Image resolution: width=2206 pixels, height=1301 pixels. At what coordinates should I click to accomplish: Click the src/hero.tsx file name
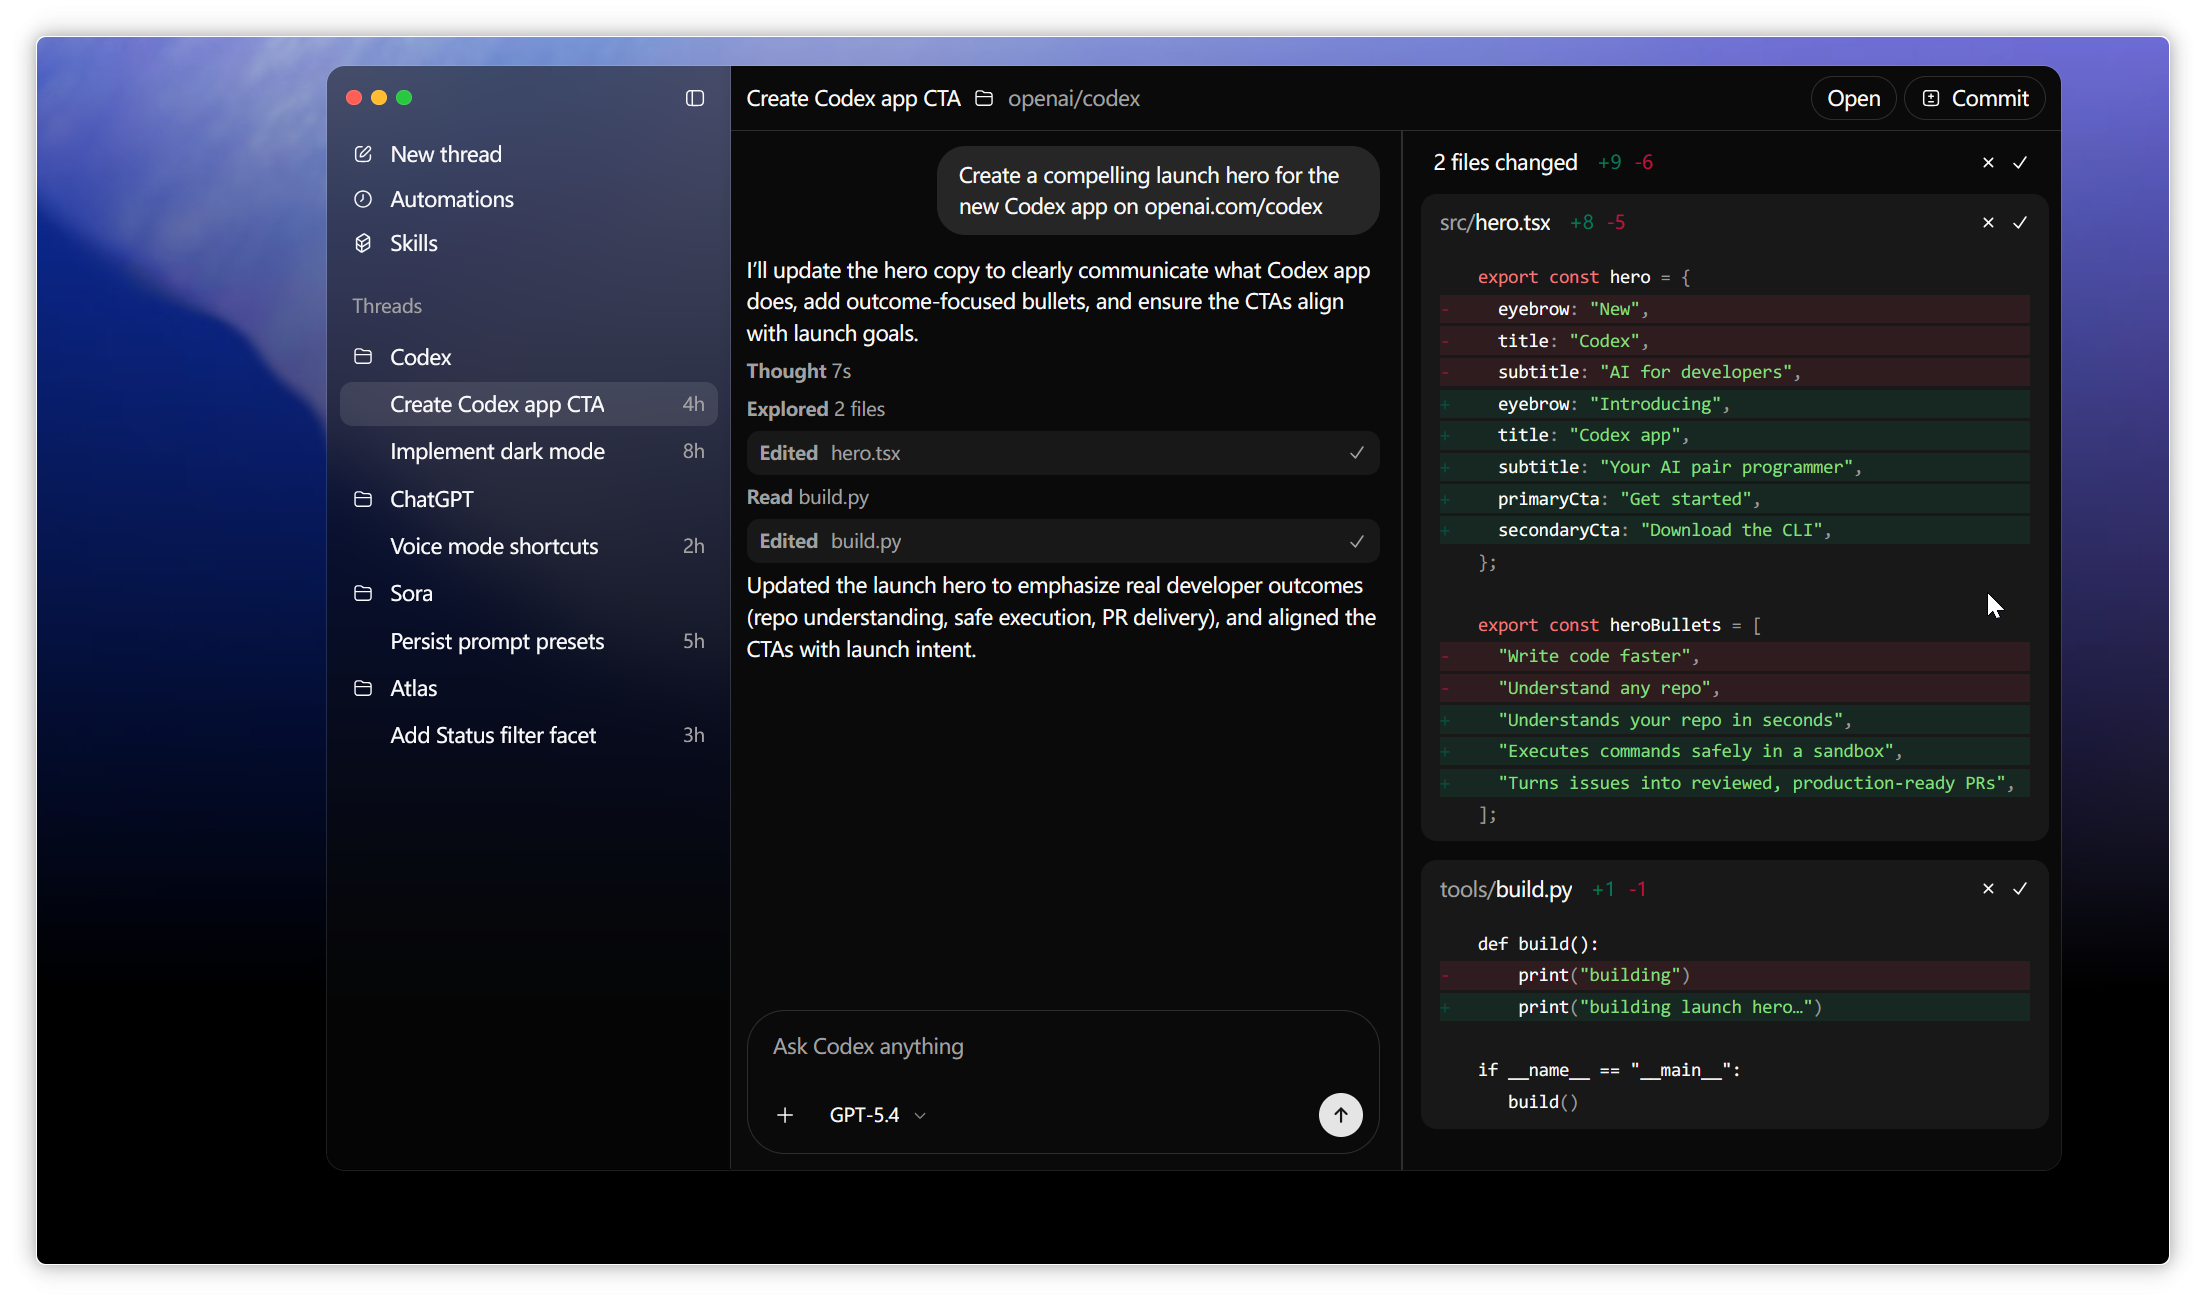(x=1495, y=222)
